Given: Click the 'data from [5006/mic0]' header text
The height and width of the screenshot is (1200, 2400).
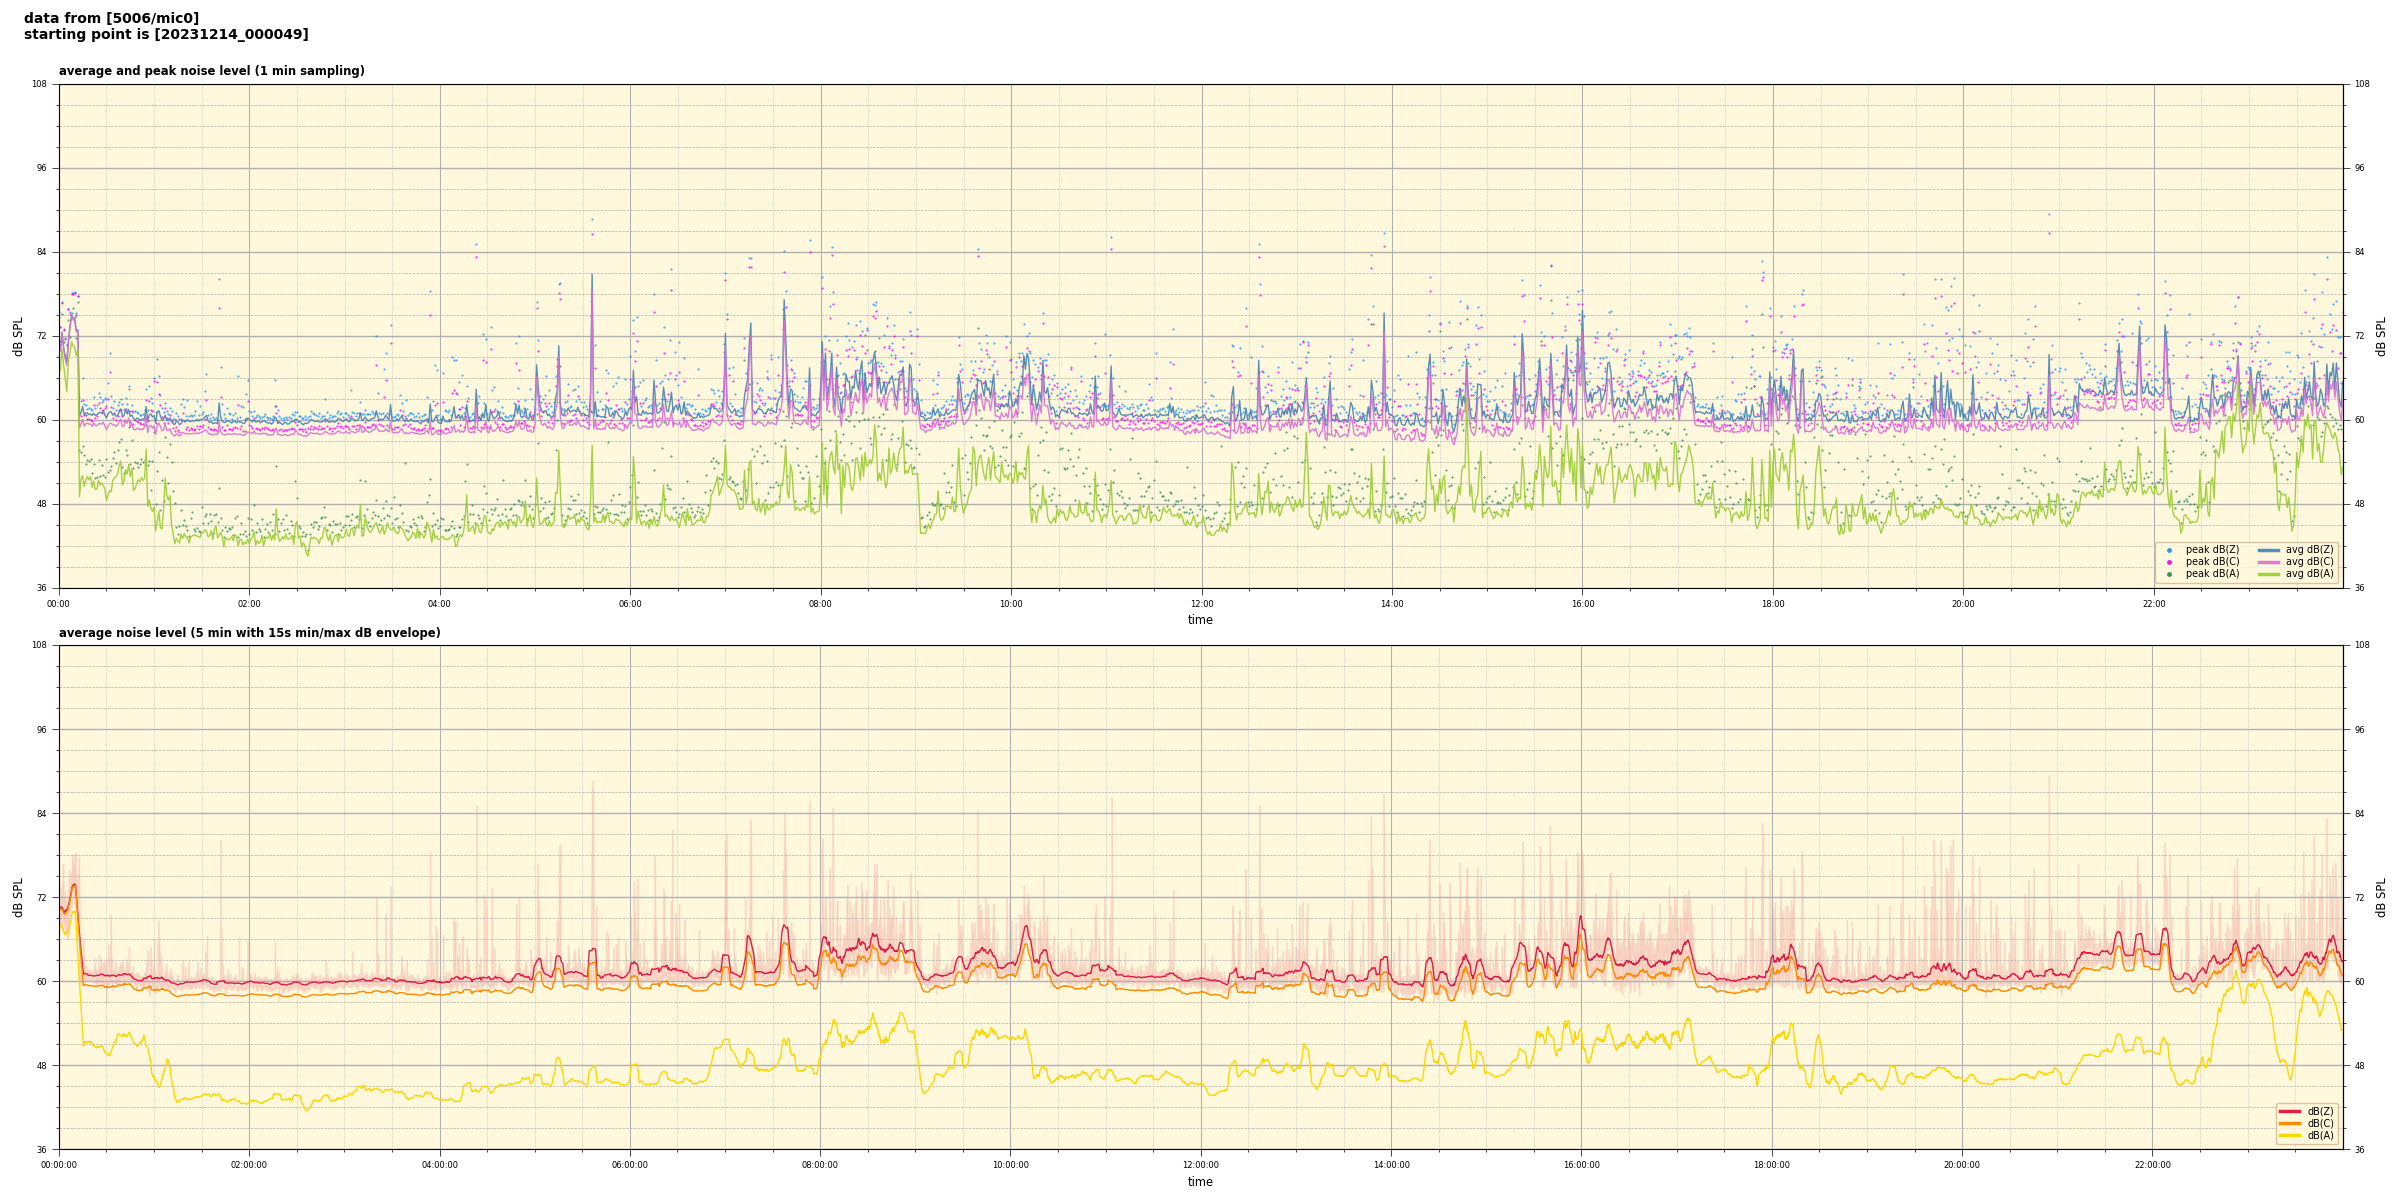Looking at the screenshot, I should 111,18.
